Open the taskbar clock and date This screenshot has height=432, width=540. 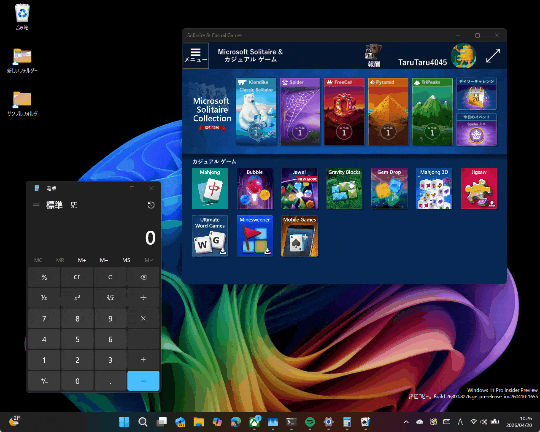click(x=520, y=422)
